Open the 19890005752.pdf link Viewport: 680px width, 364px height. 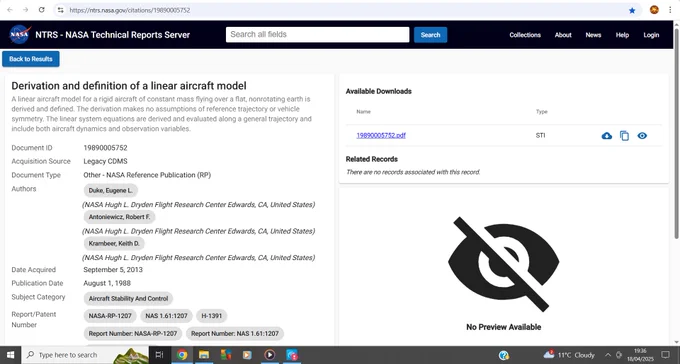pos(381,135)
